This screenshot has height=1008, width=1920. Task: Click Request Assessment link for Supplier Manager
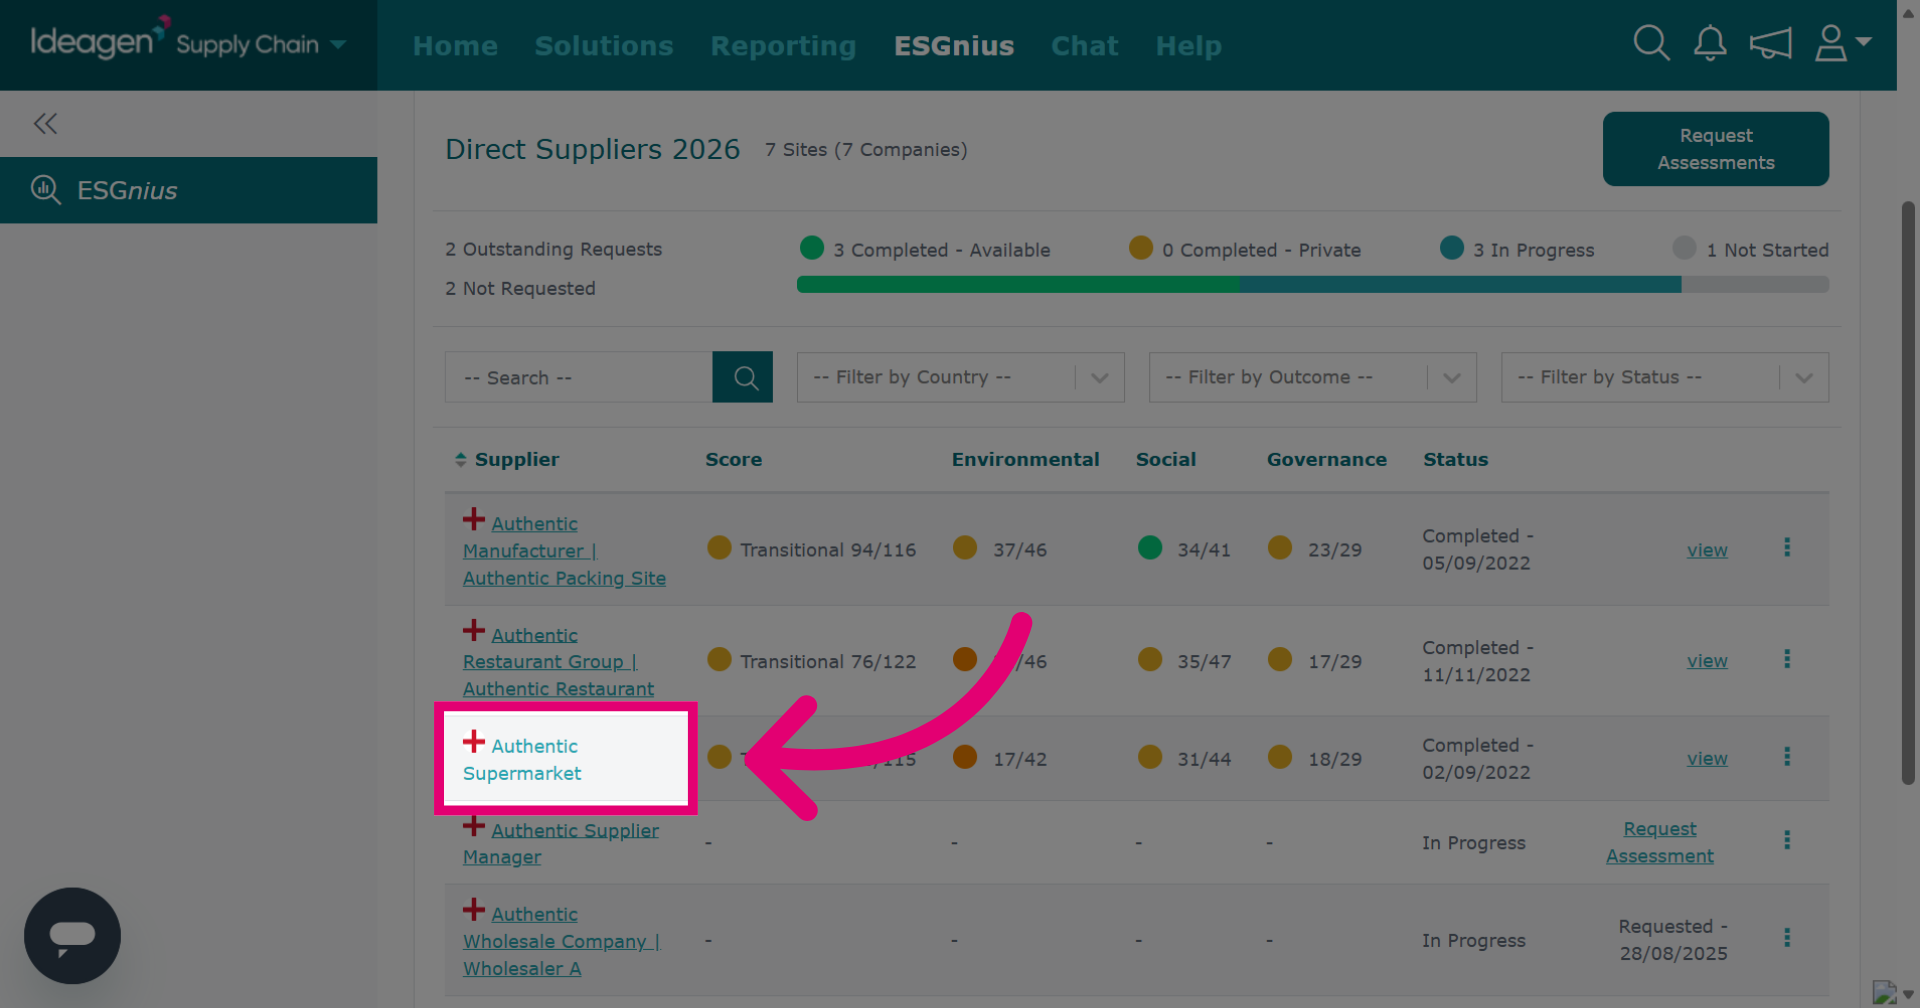pyautogui.click(x=1660, y=843)
